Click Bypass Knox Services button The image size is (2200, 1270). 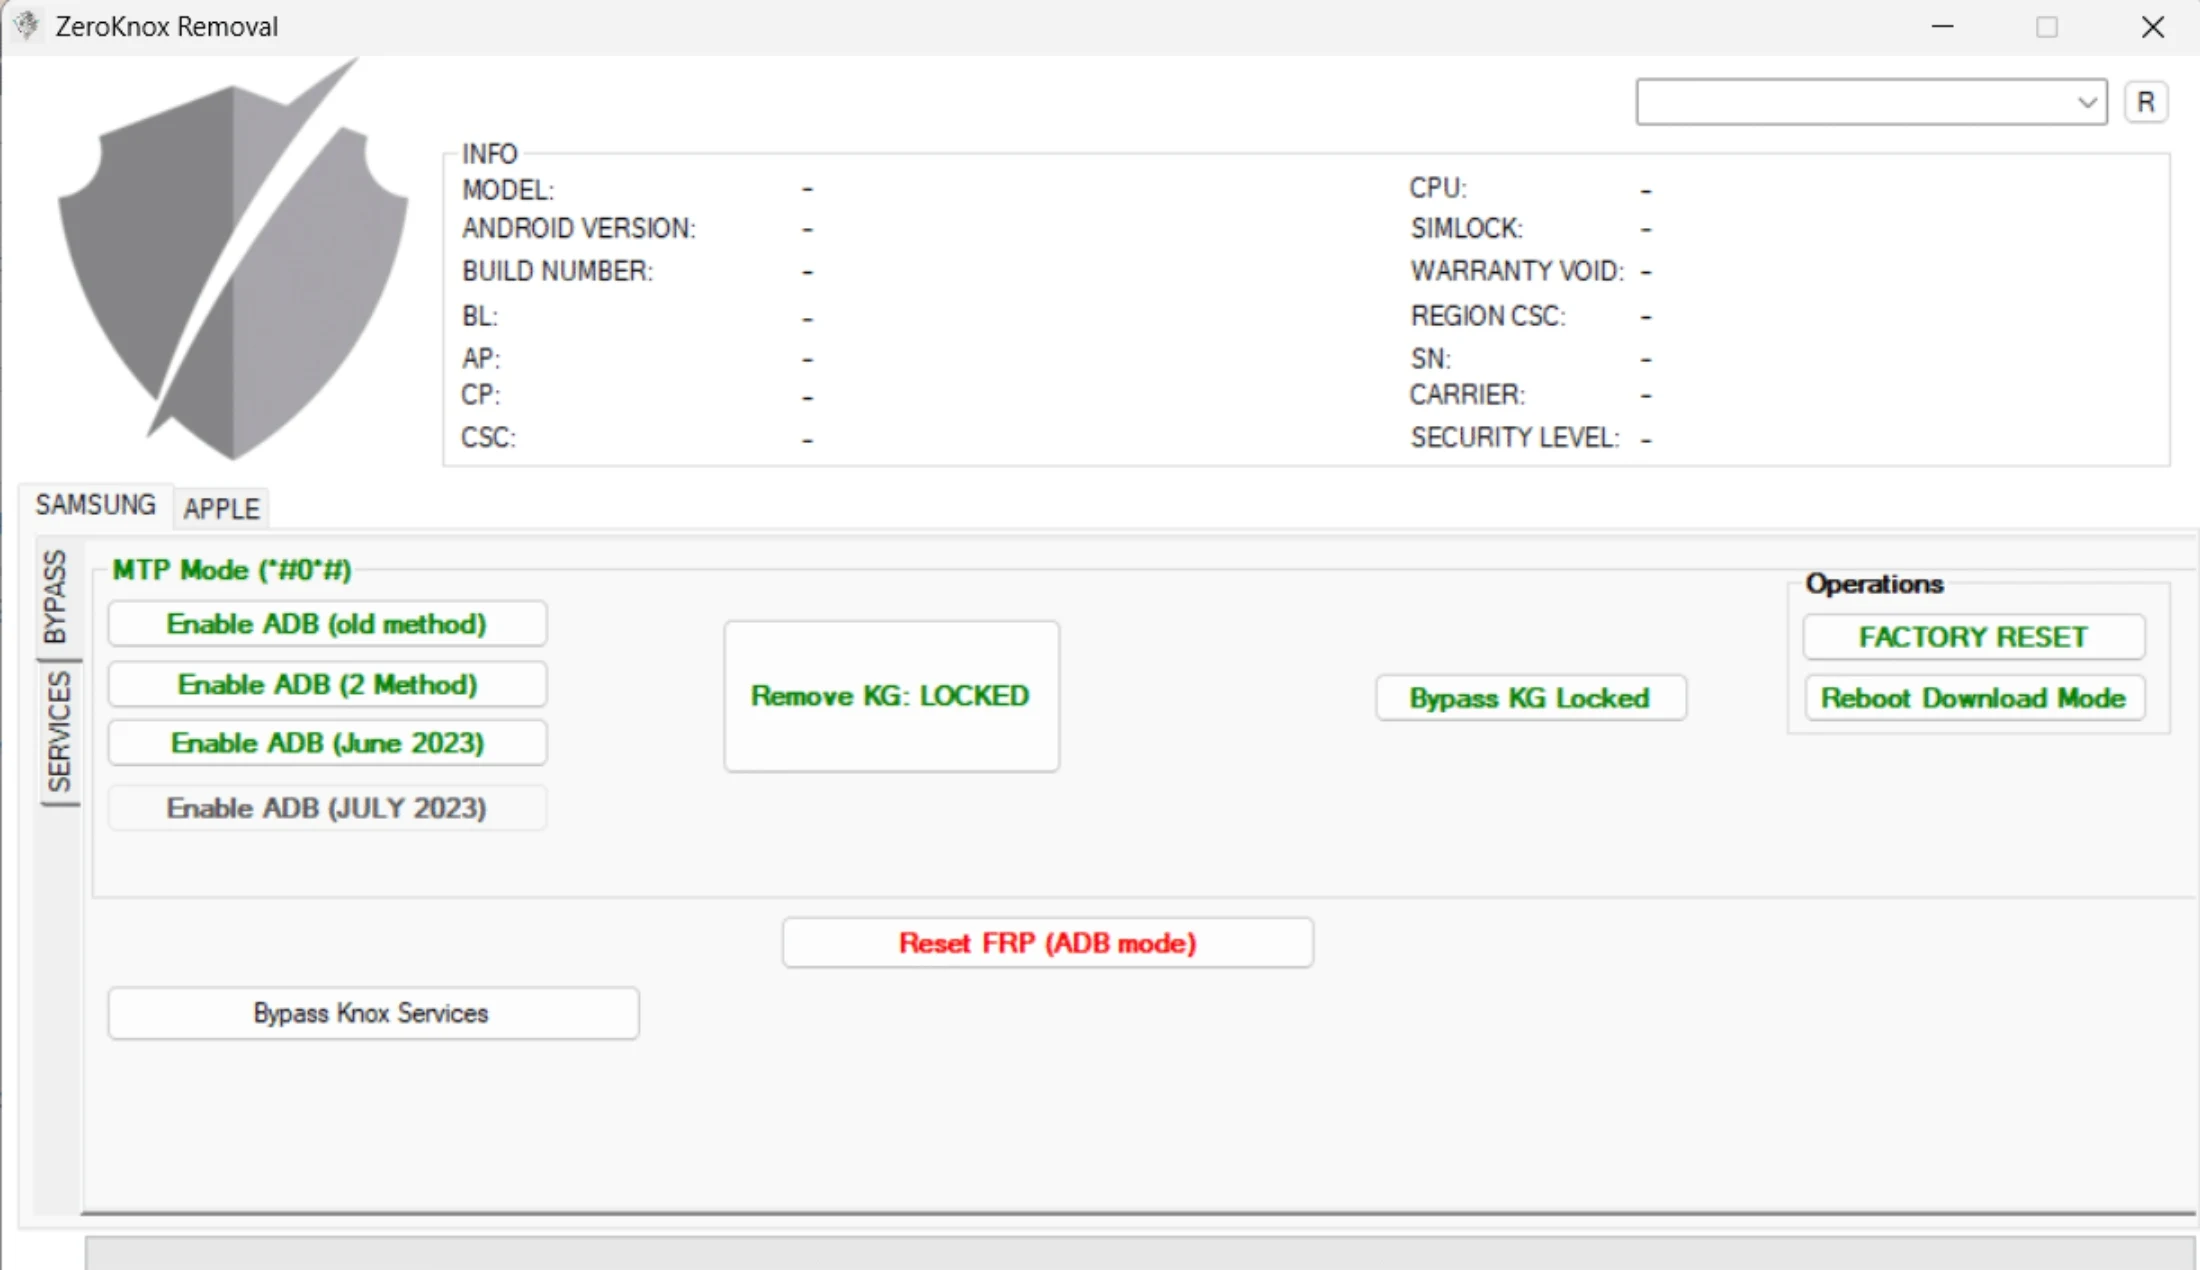coord(372,1013)
